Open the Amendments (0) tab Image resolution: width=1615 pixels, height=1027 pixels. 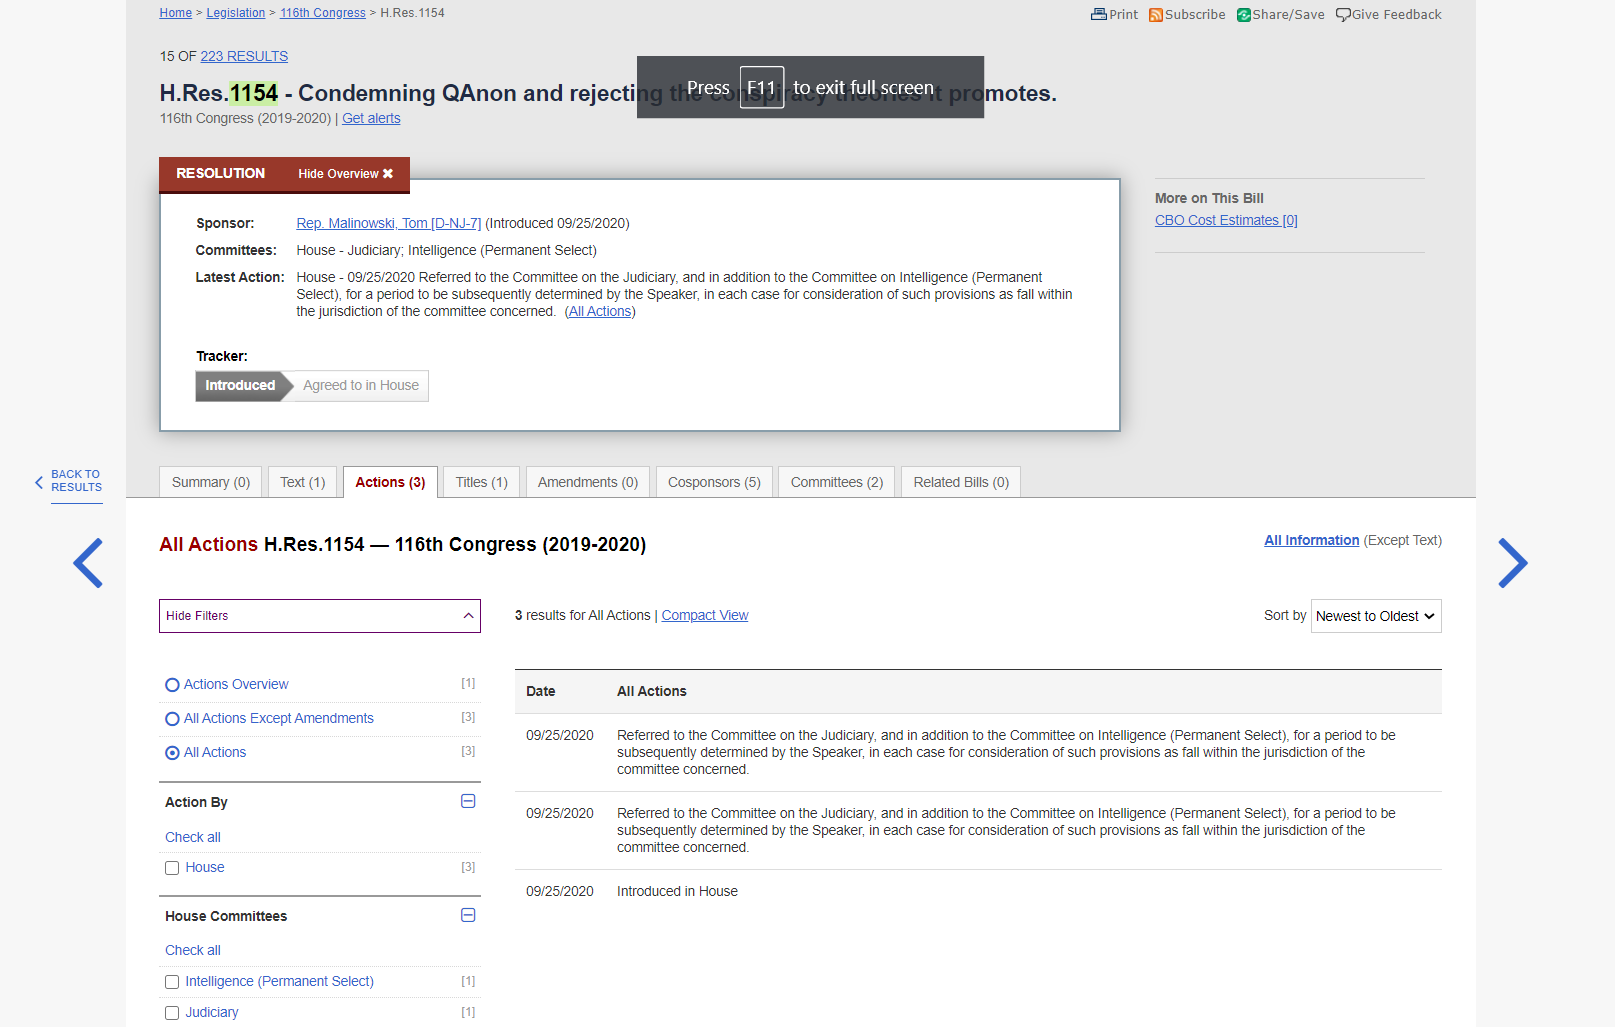[588, 482]
